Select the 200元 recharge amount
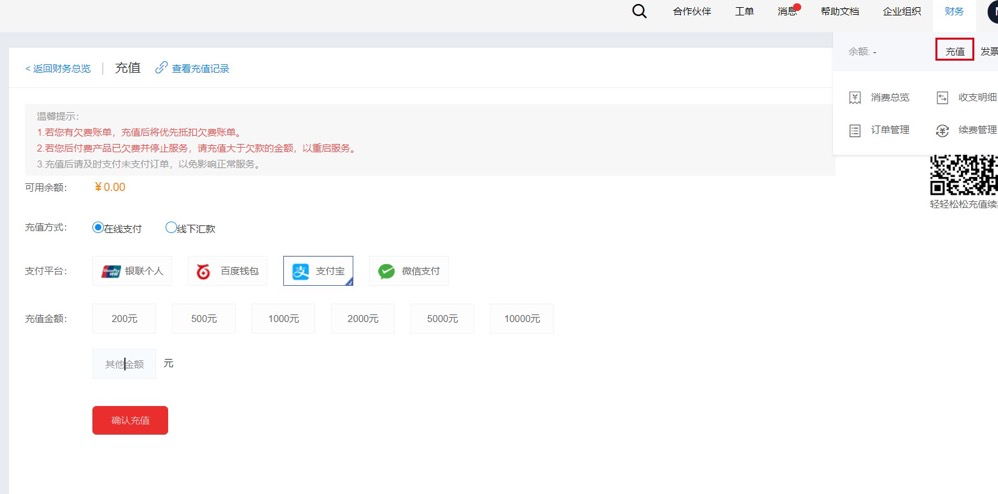Viewport: 998px width, 494px height. pyautogui.click(x=124, y=318)
